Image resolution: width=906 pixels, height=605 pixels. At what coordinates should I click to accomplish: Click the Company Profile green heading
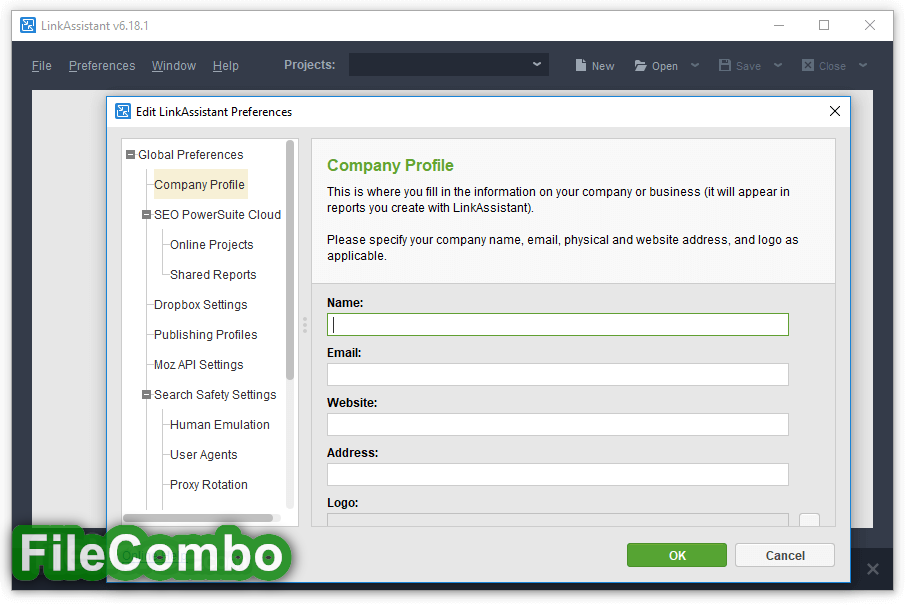tap(390, 165)
